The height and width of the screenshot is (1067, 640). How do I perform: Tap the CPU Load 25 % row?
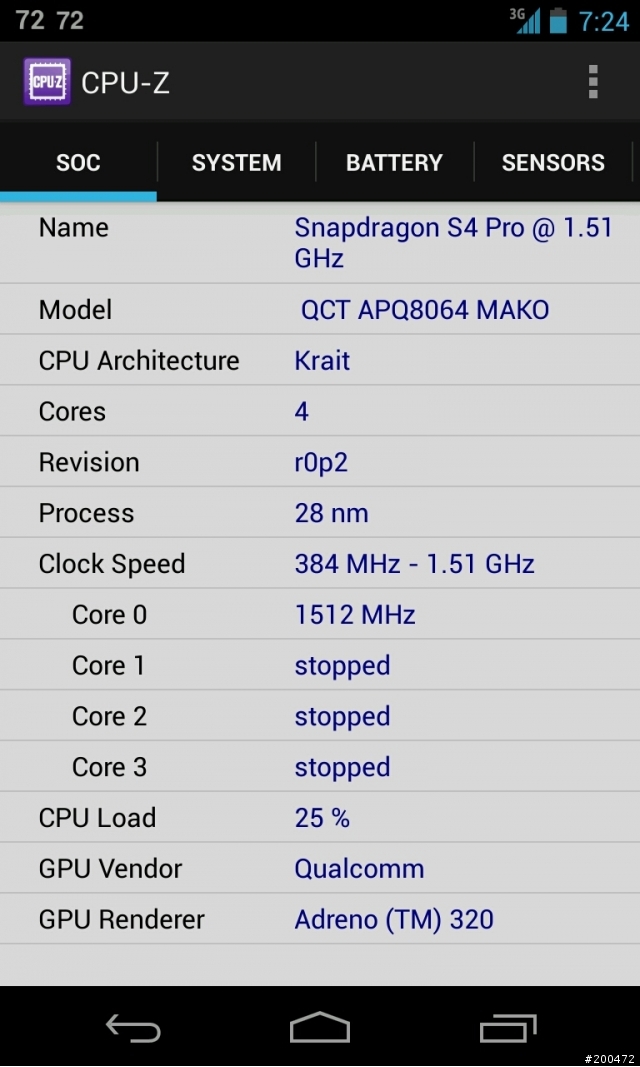[x=320, y=817]
